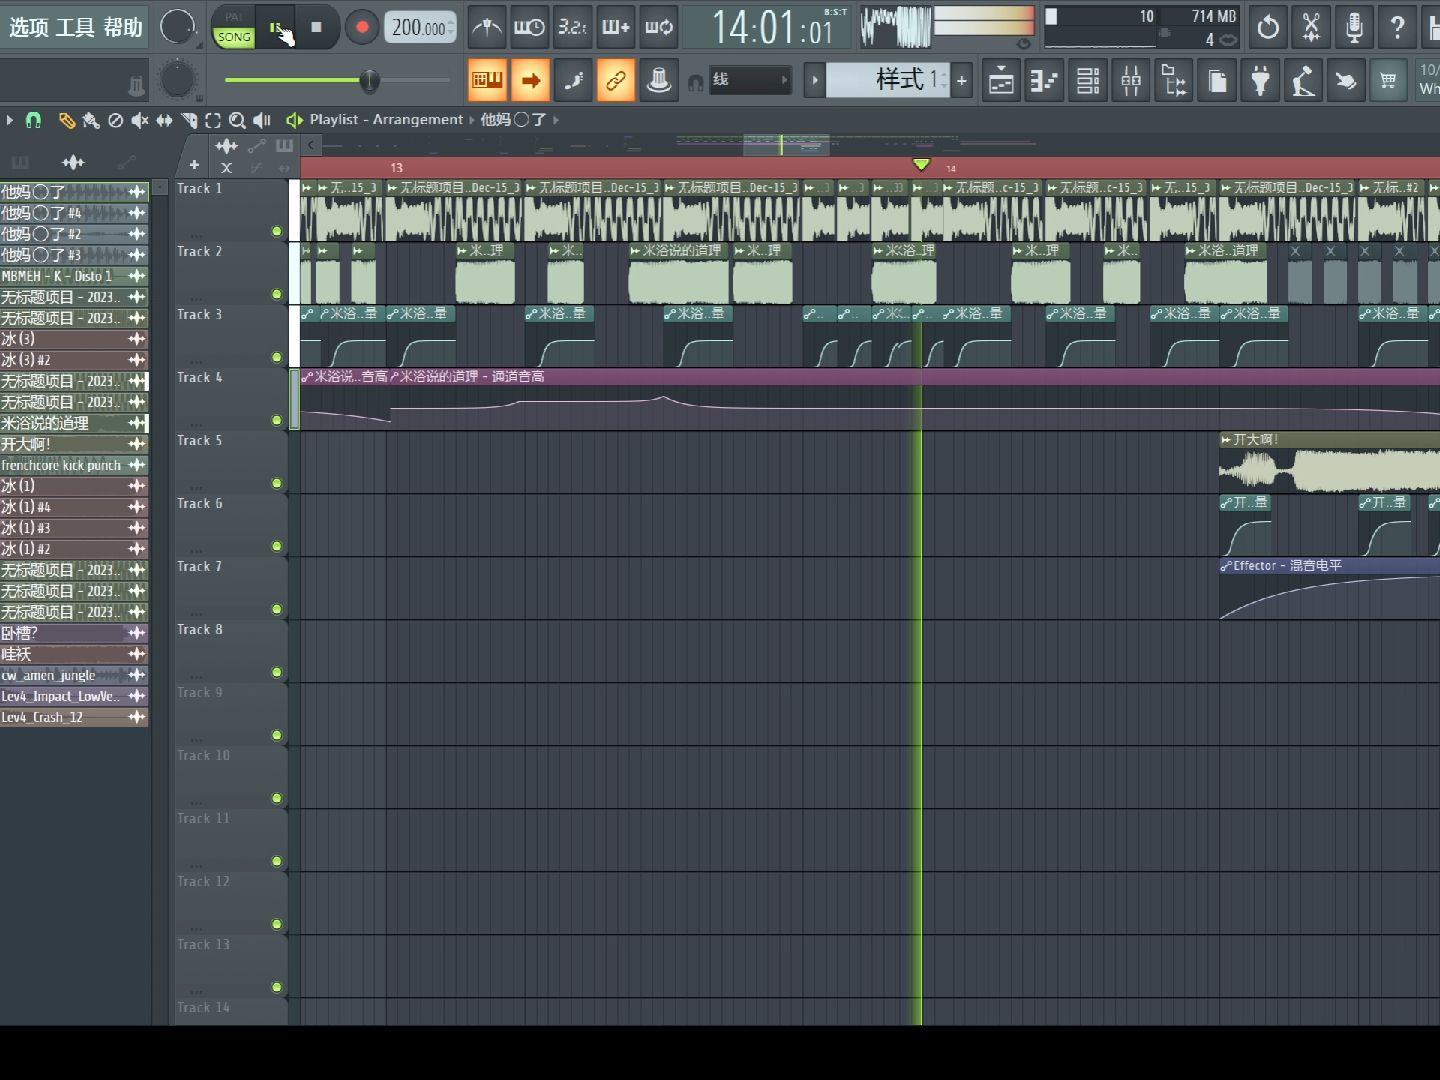Toggle mute LED on Track 2
1440x1080 pixels.
click(277, 294)
